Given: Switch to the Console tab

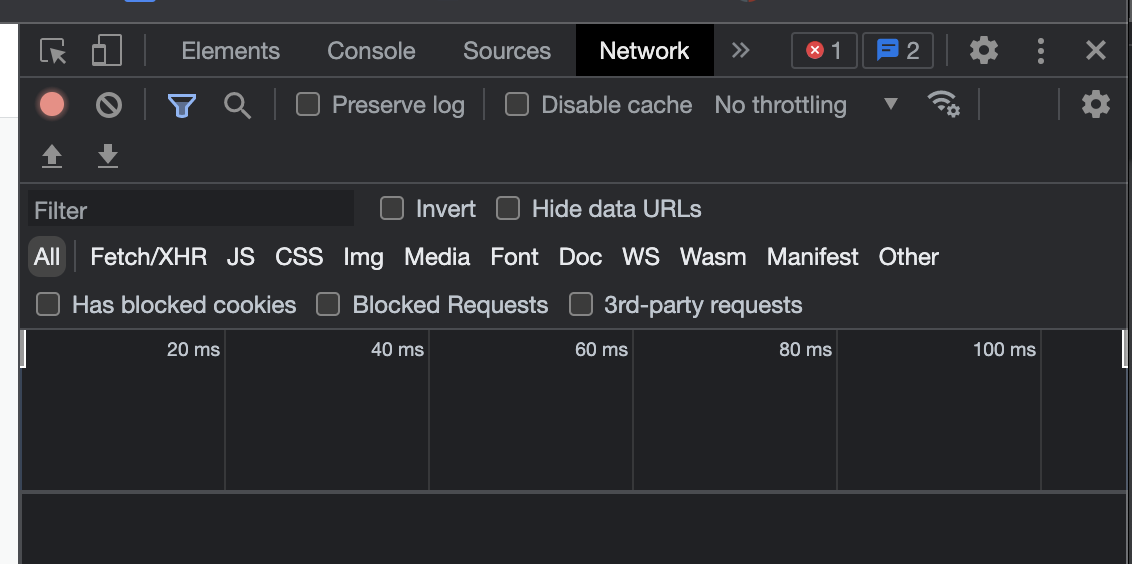Looking at the screenshot, I should [371, 51].
